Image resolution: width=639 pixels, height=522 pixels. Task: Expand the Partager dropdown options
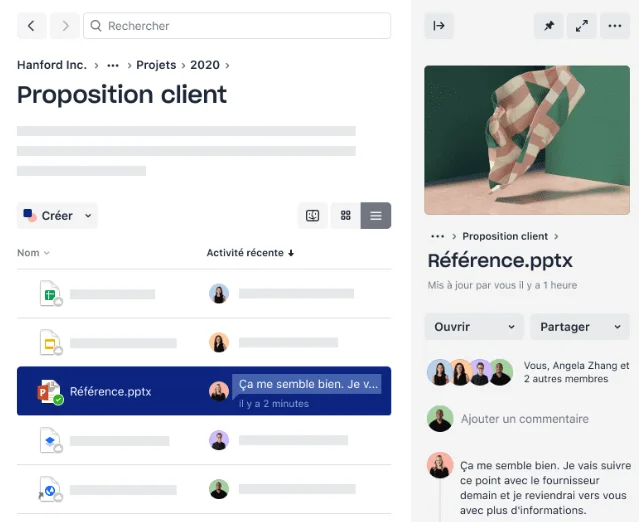click(580, 327)
